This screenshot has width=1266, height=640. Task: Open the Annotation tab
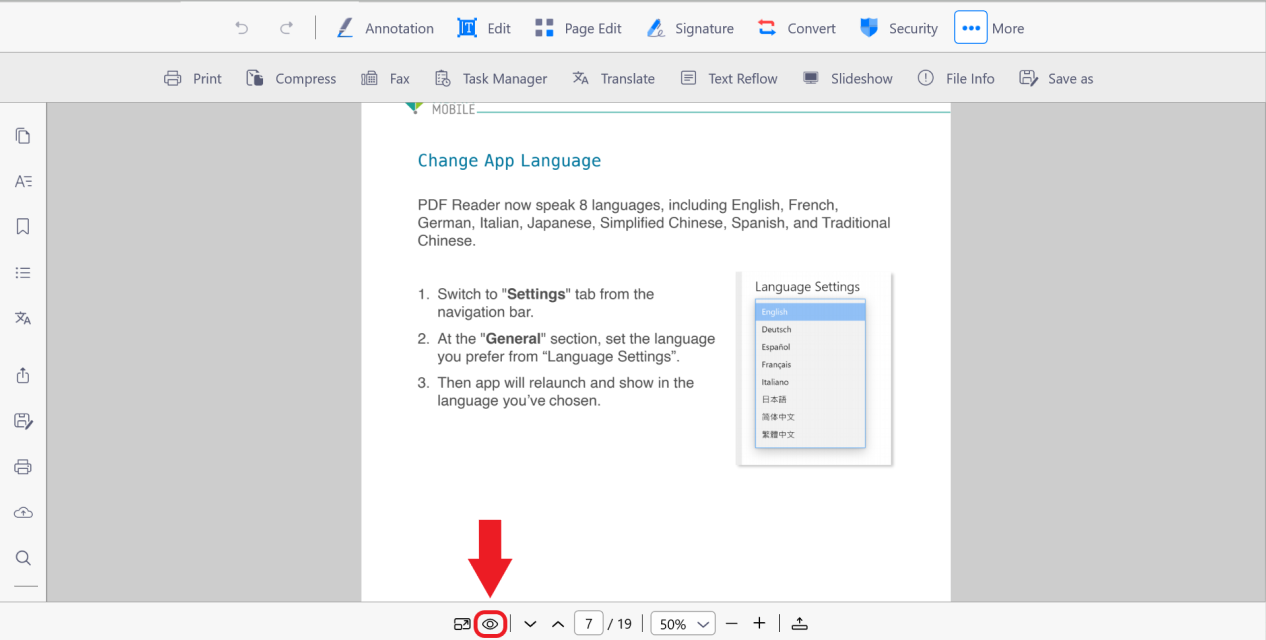[x=385, y=28]
